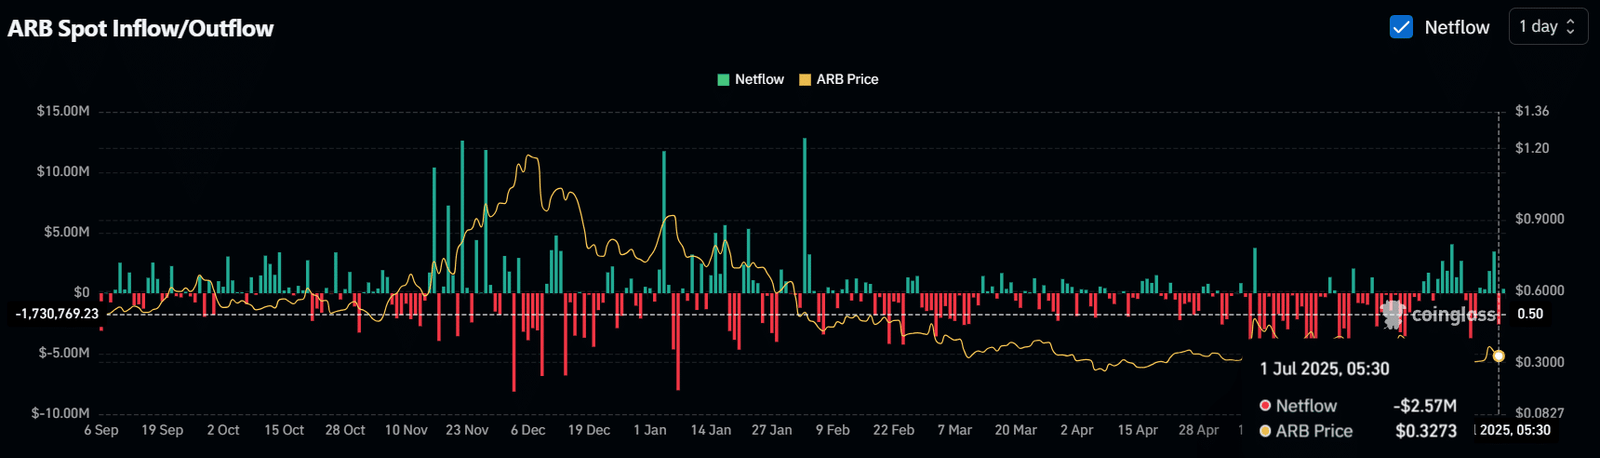Screen dimensions: 1600x458
Task: Click the 23 Nov x-axis date label
Action: coord(467,430)
